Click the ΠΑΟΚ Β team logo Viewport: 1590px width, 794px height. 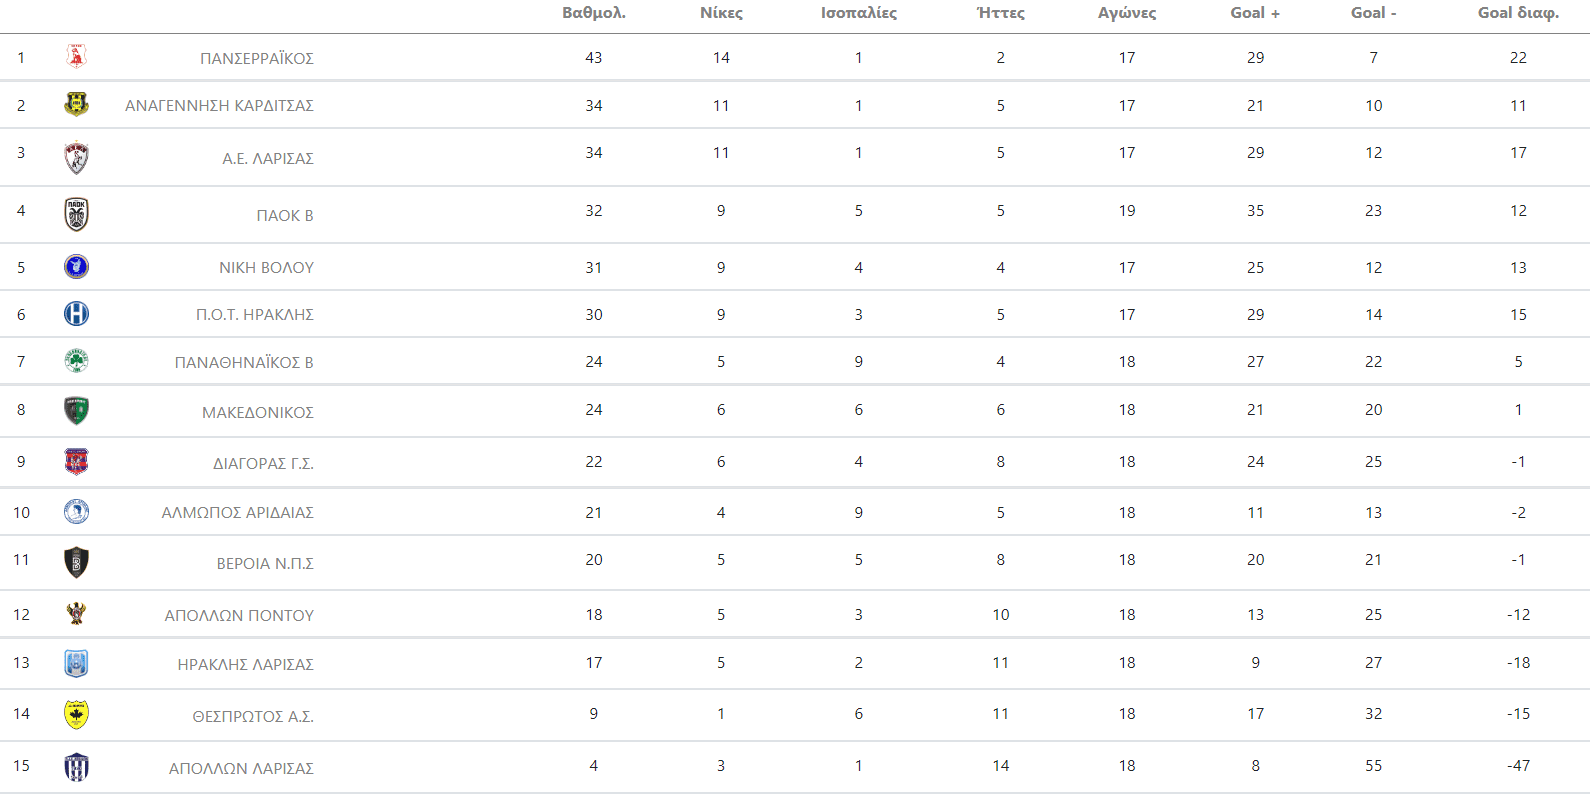(76, 214)
